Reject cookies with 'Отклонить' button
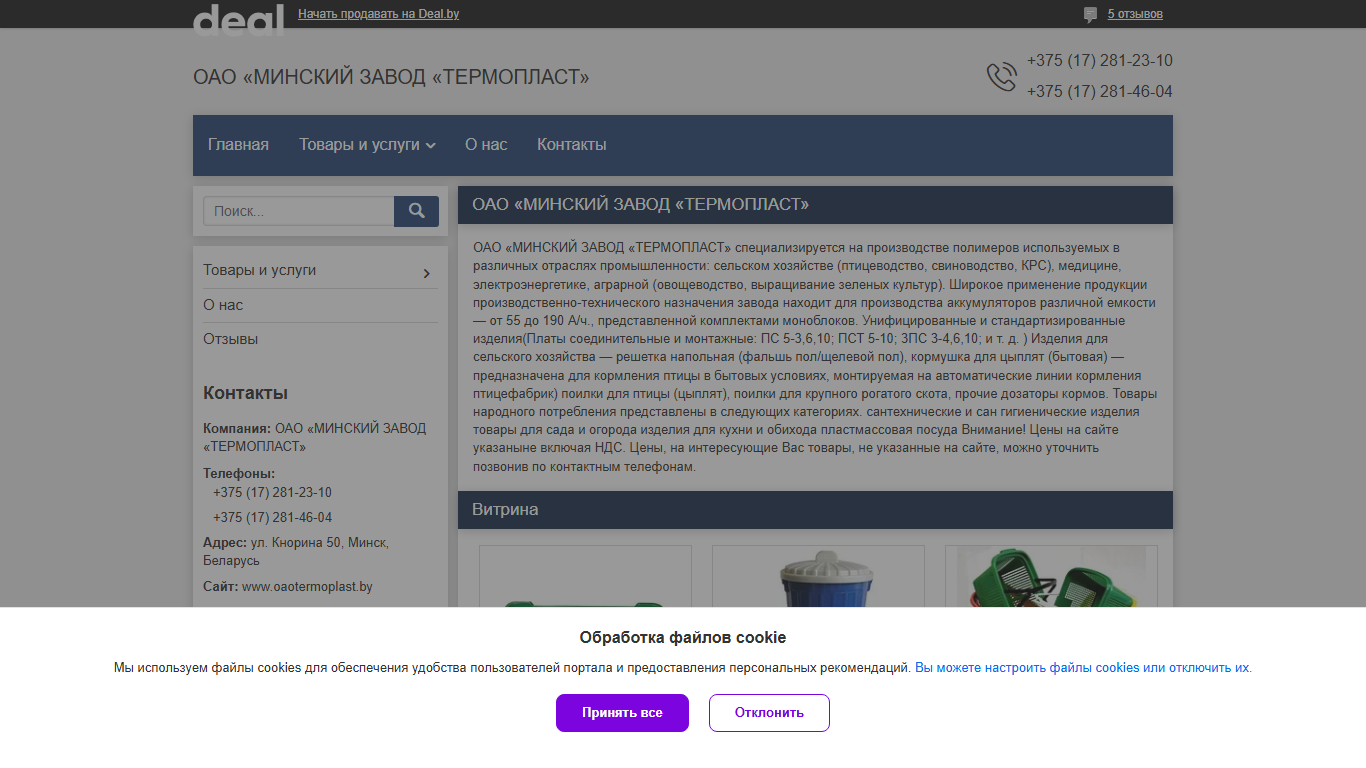Image resolution: width=1366 pixels, height=768 pixels. [x=769, y=713]
